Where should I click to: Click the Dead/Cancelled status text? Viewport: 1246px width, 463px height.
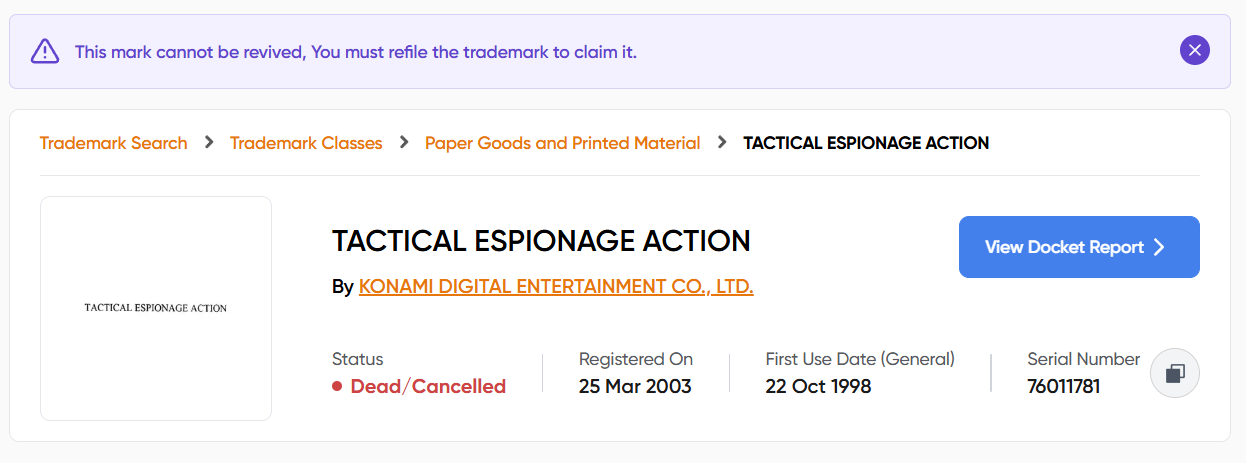428,387
